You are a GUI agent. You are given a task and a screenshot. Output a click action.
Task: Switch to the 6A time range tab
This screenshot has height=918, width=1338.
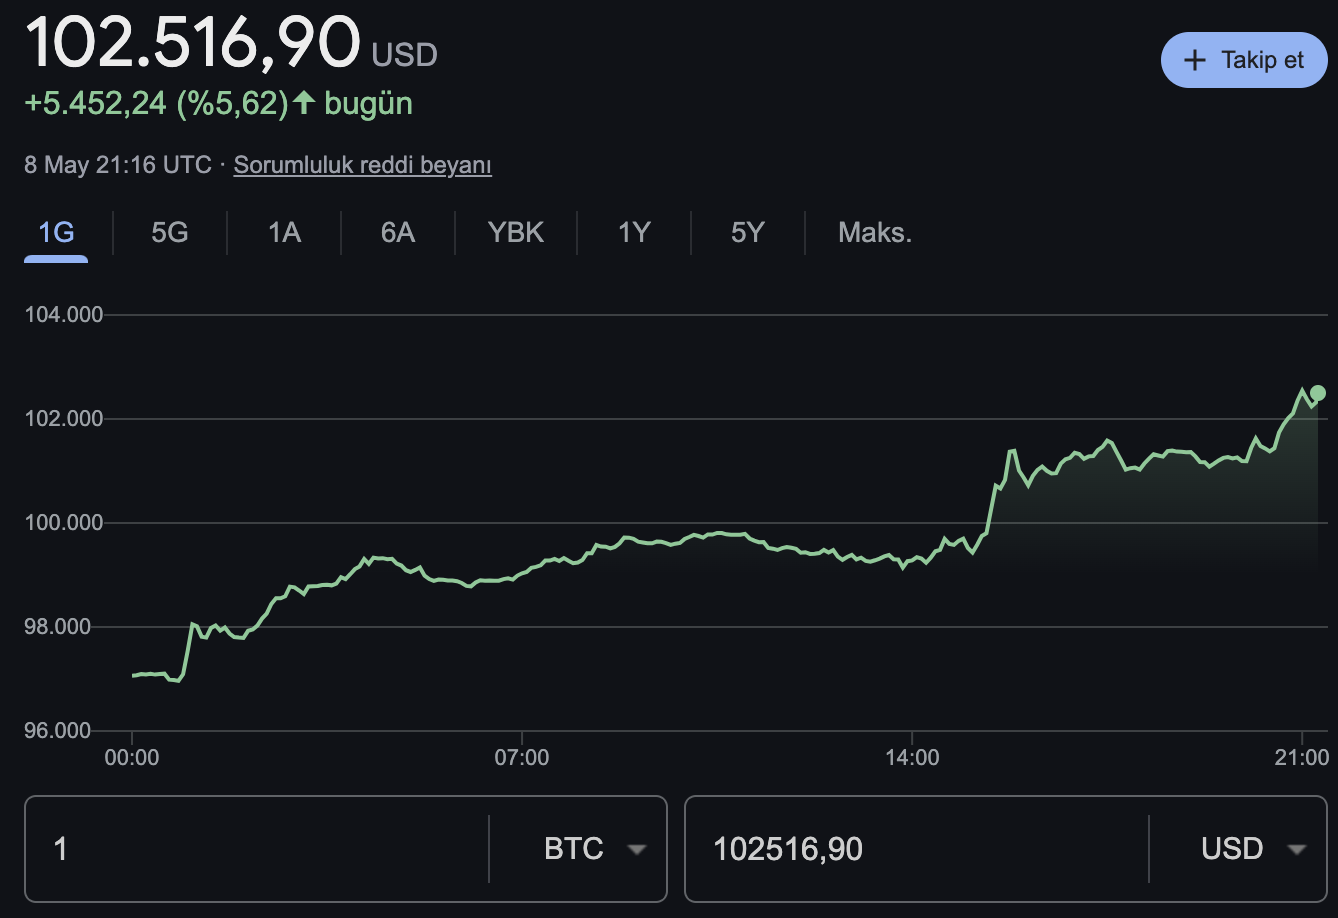[x=397, y=233]
